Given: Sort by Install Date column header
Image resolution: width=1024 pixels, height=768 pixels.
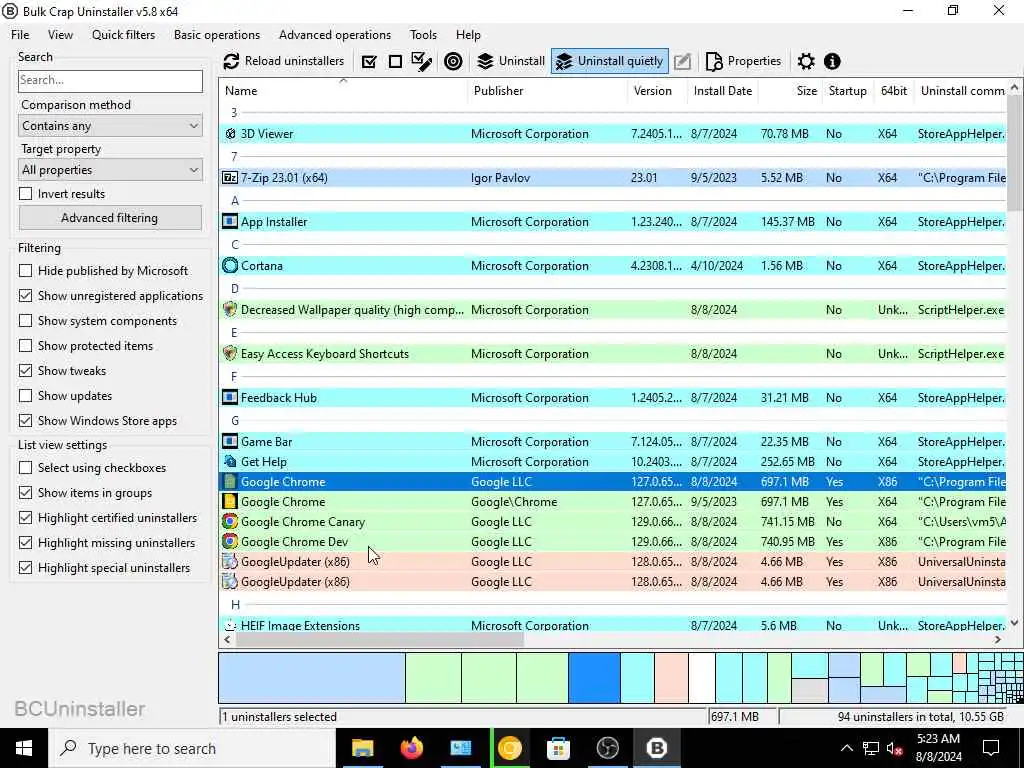Looking at the screenshot, I should click(x=722, y=91).
